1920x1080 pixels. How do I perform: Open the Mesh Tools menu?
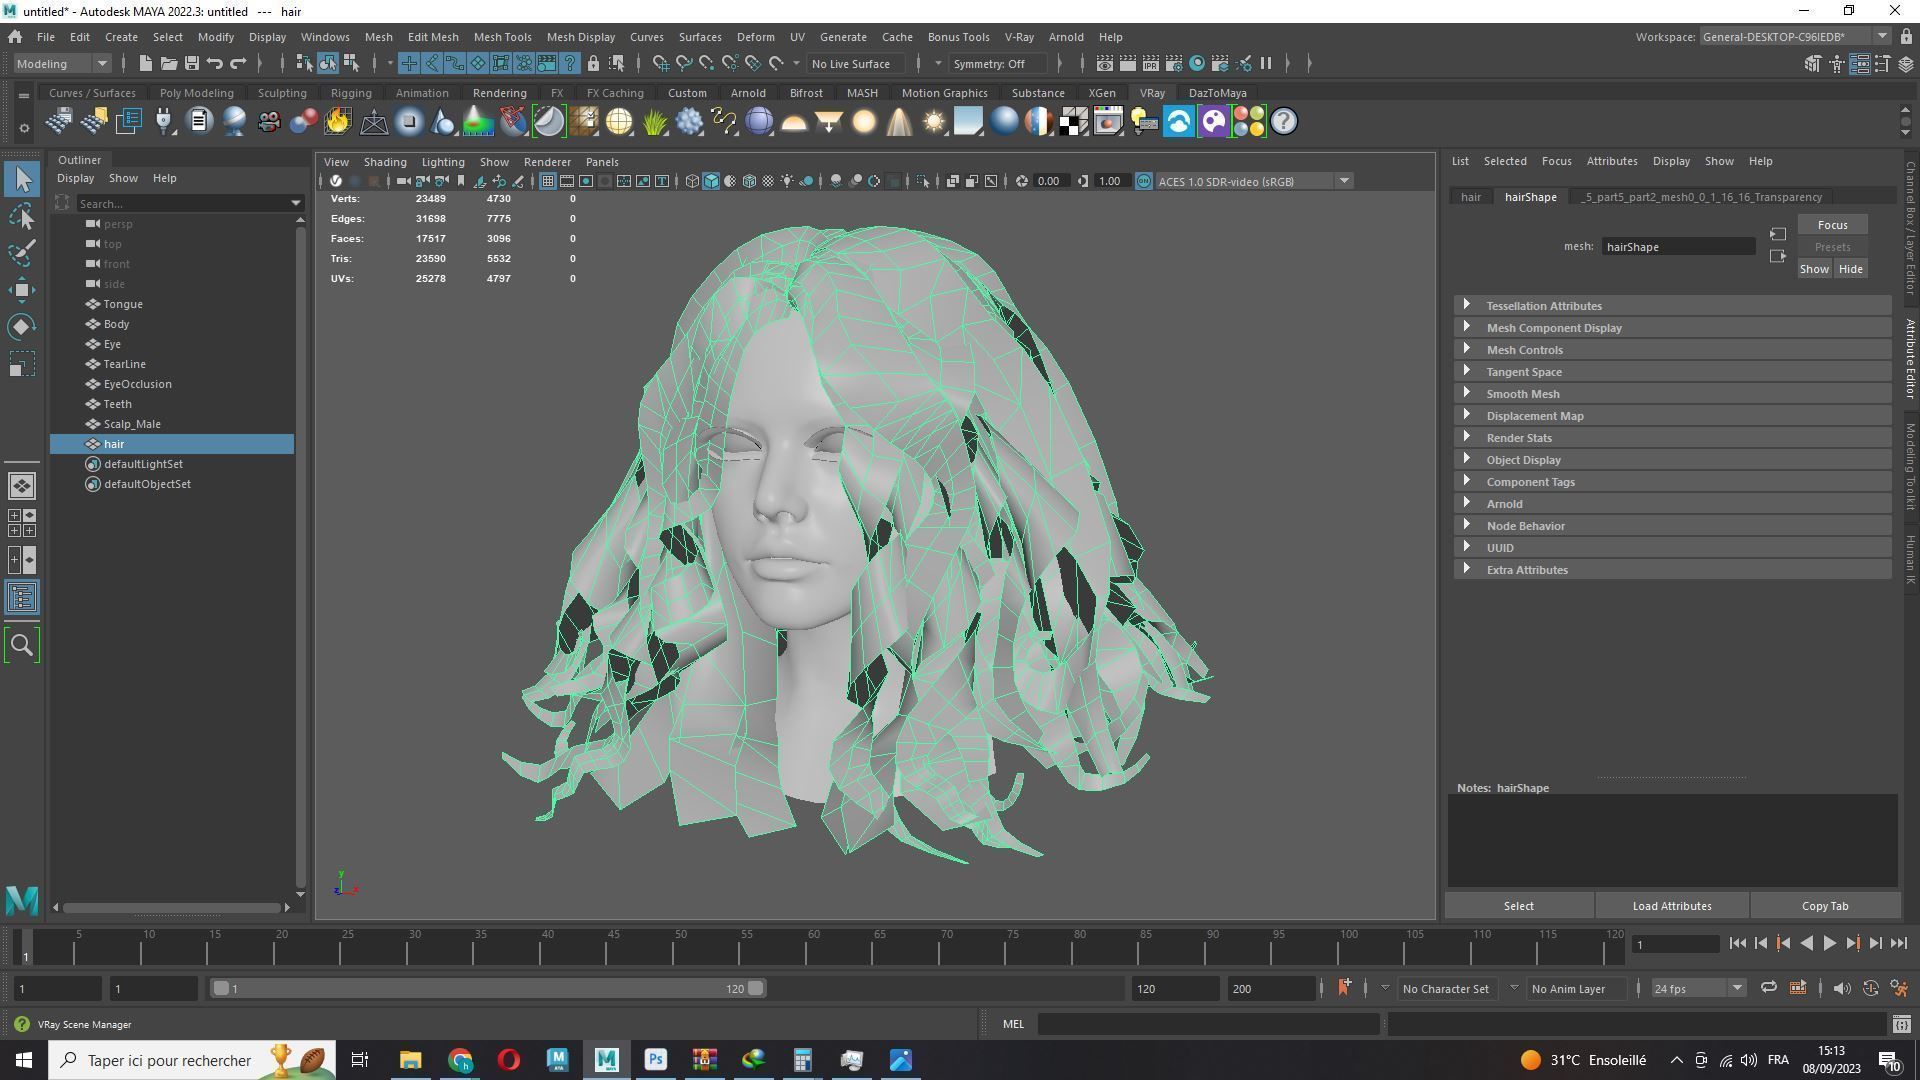pos(502,37)
